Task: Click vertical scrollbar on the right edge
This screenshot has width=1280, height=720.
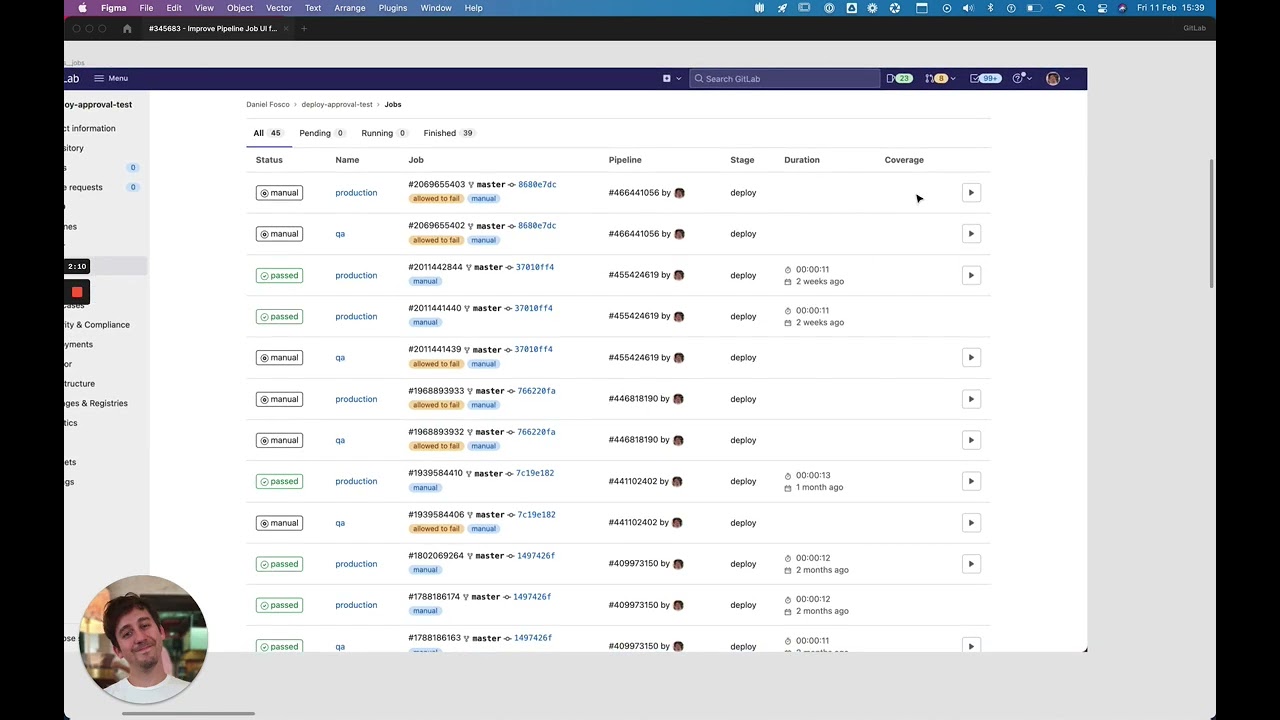Action: tap(1212, 223)
